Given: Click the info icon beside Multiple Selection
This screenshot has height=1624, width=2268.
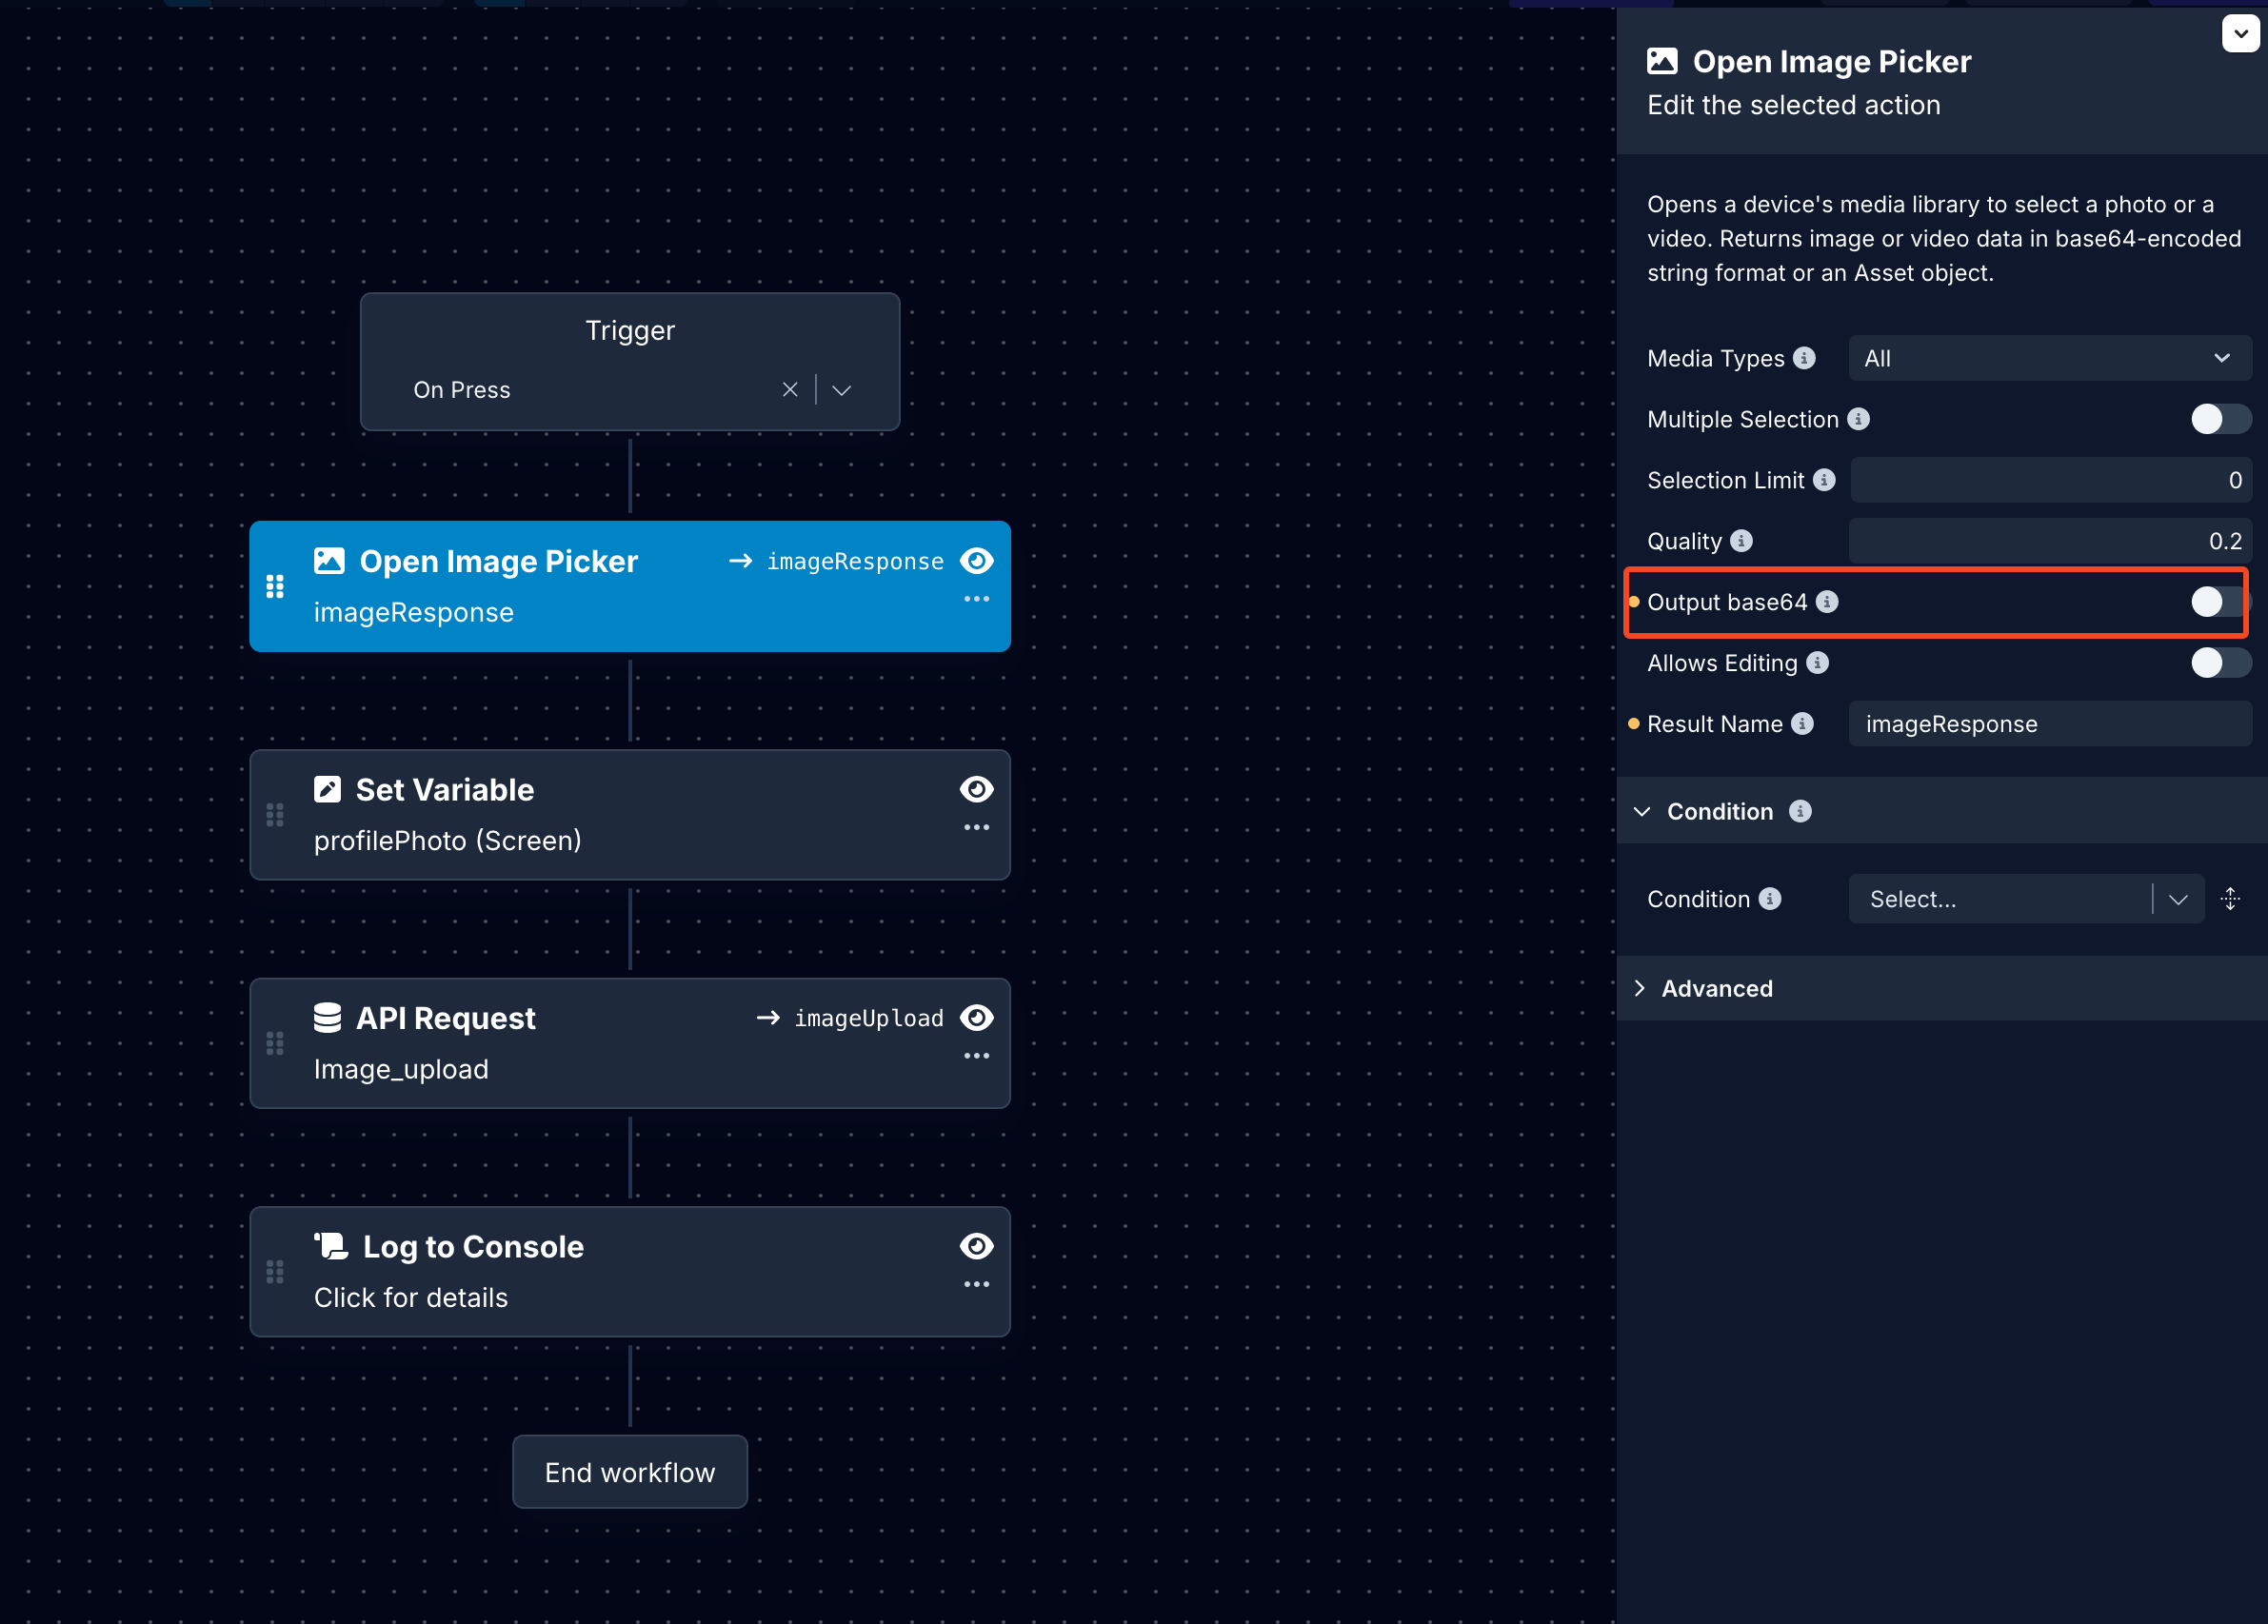Looking at the screenshot, I should (x=1858, y=419).
